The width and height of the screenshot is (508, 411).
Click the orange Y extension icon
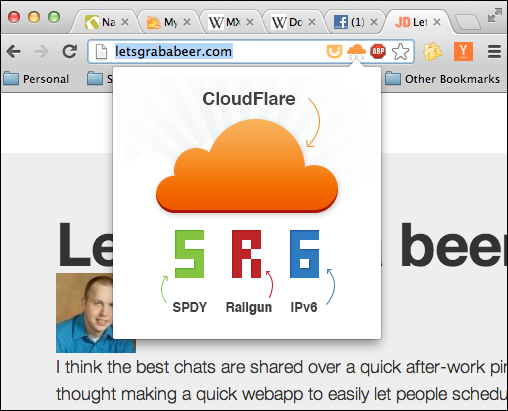(463, 51)
